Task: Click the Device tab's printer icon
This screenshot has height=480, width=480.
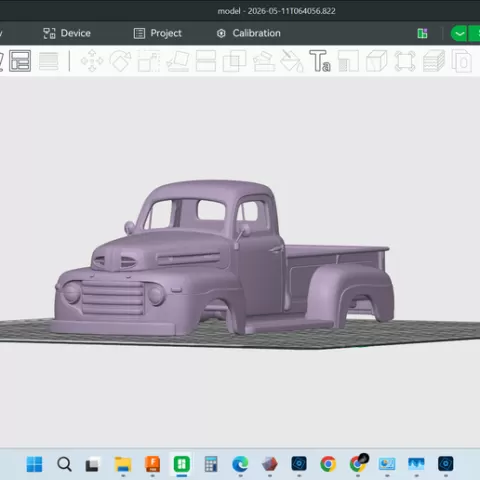Action: [49, 33]
